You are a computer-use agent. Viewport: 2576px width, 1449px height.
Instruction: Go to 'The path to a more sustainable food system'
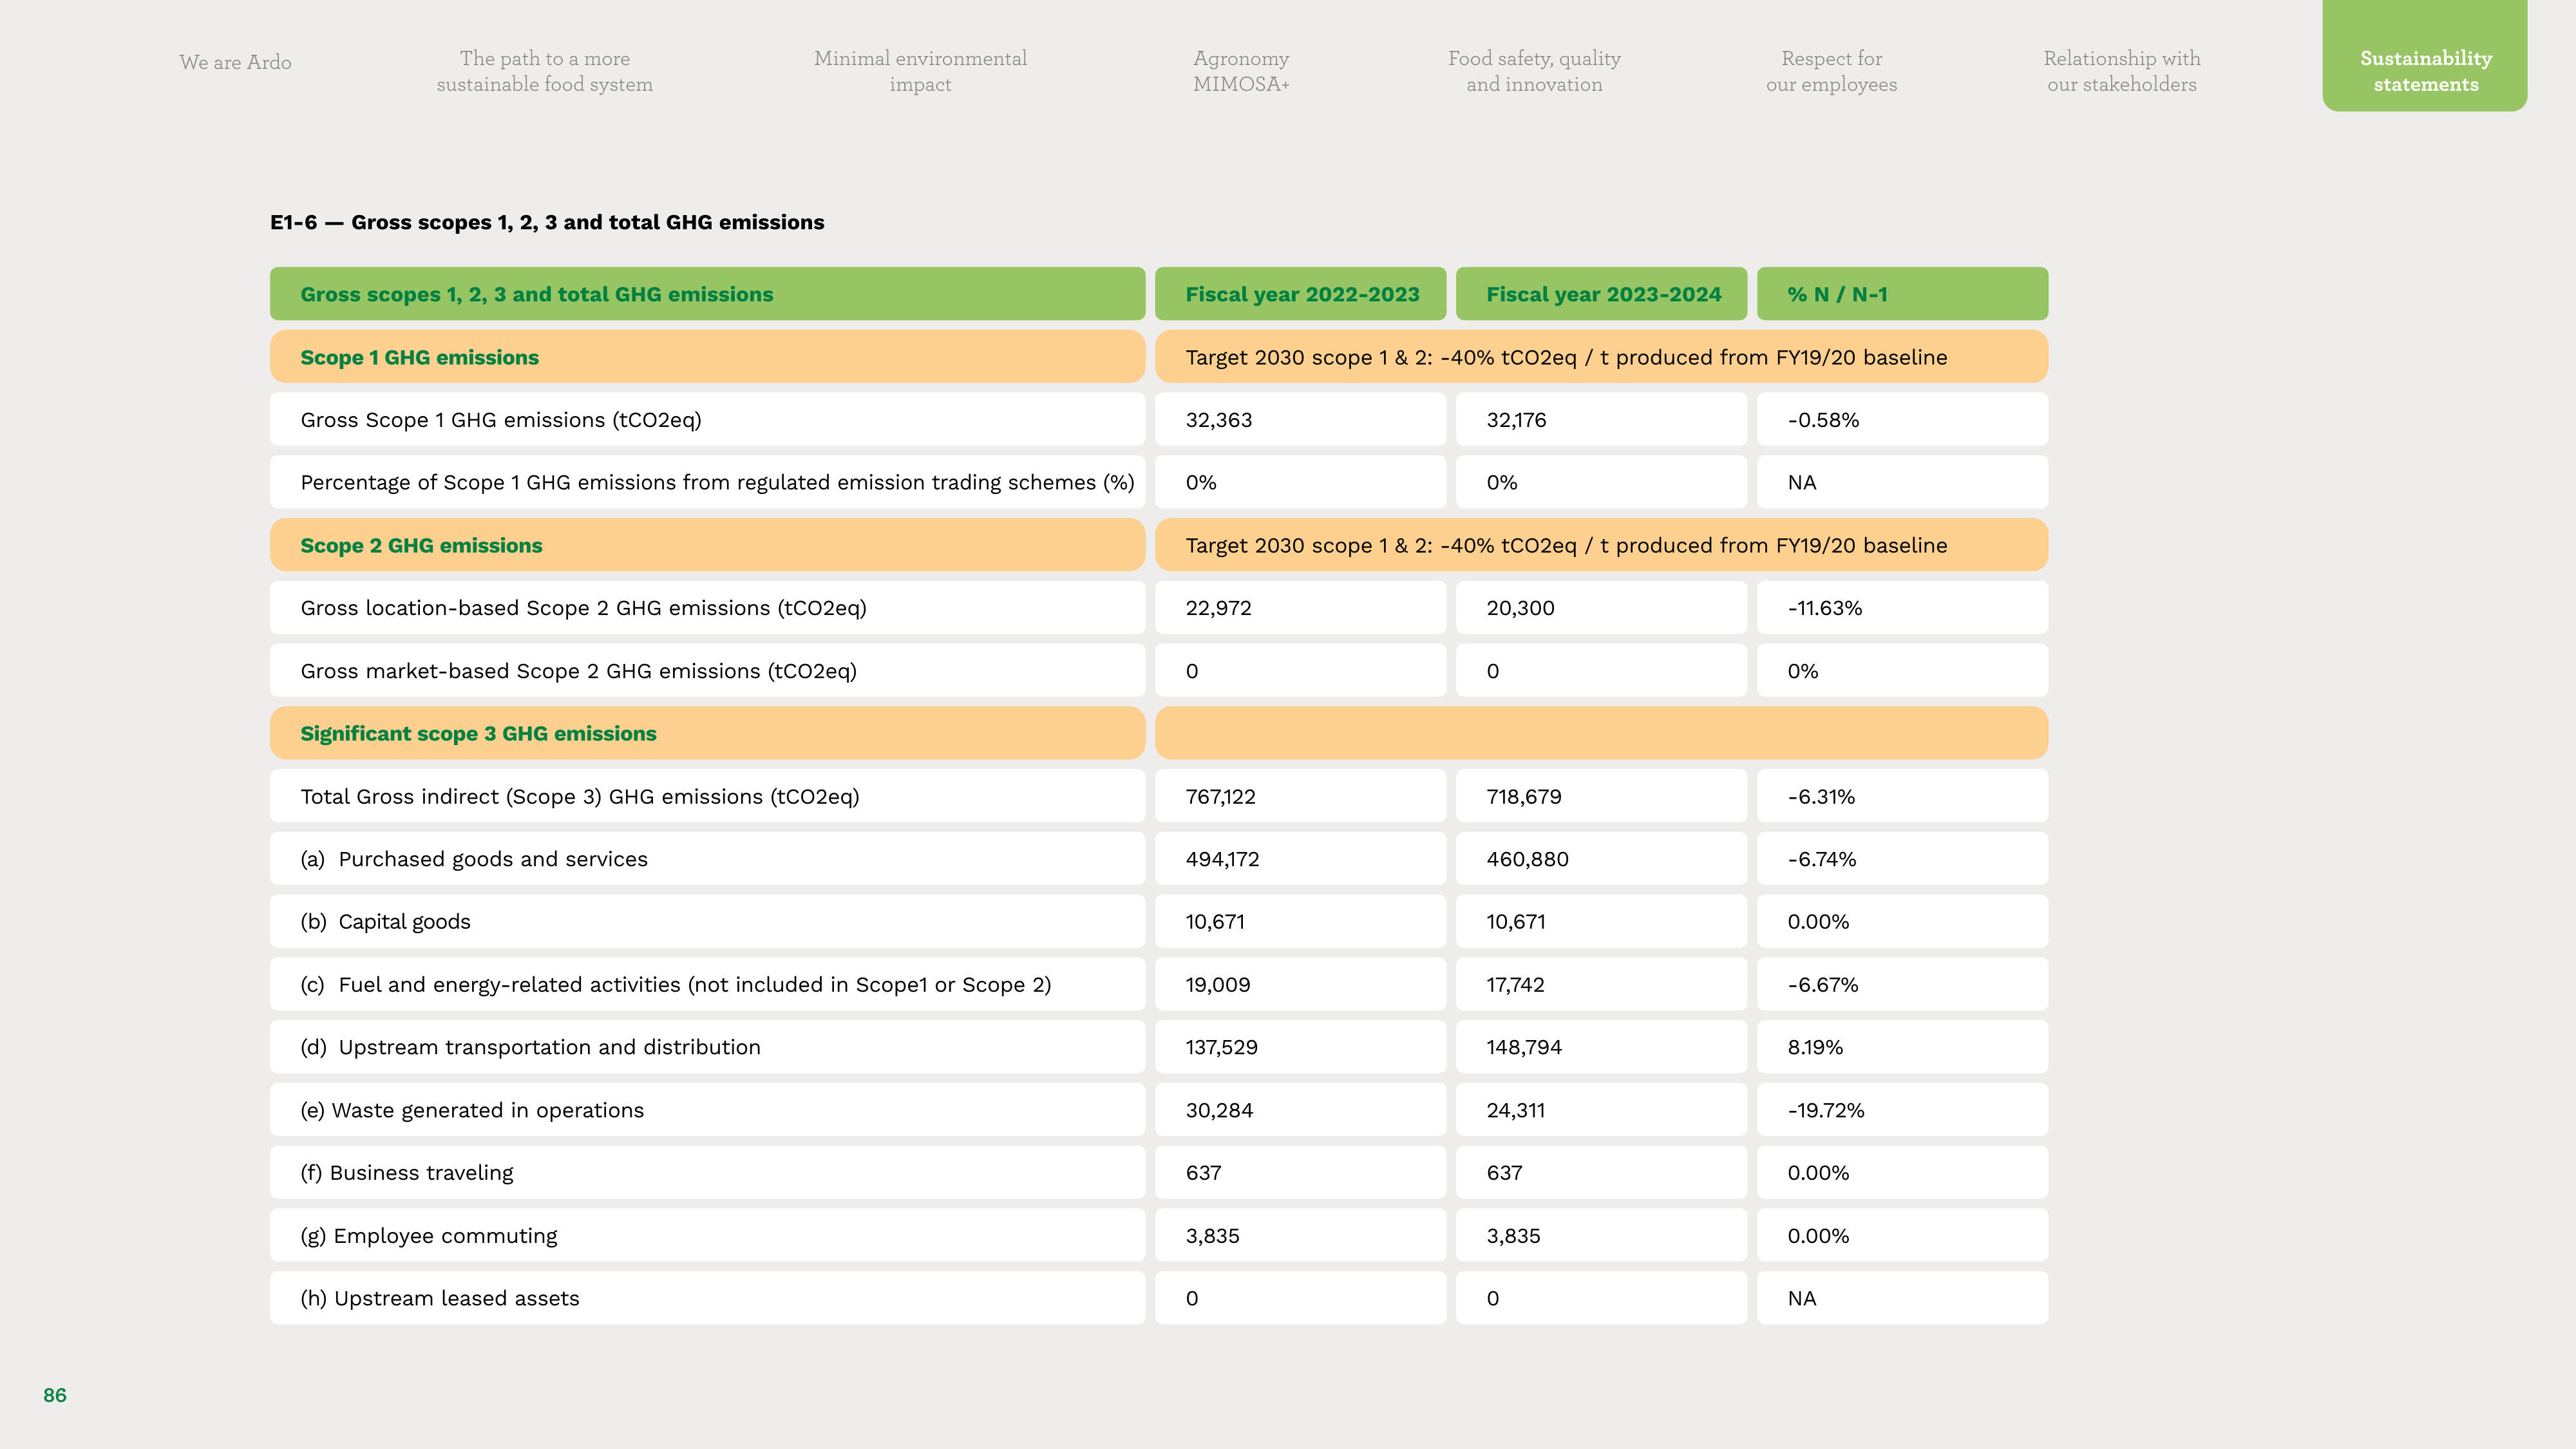click(x=545, y=71)
